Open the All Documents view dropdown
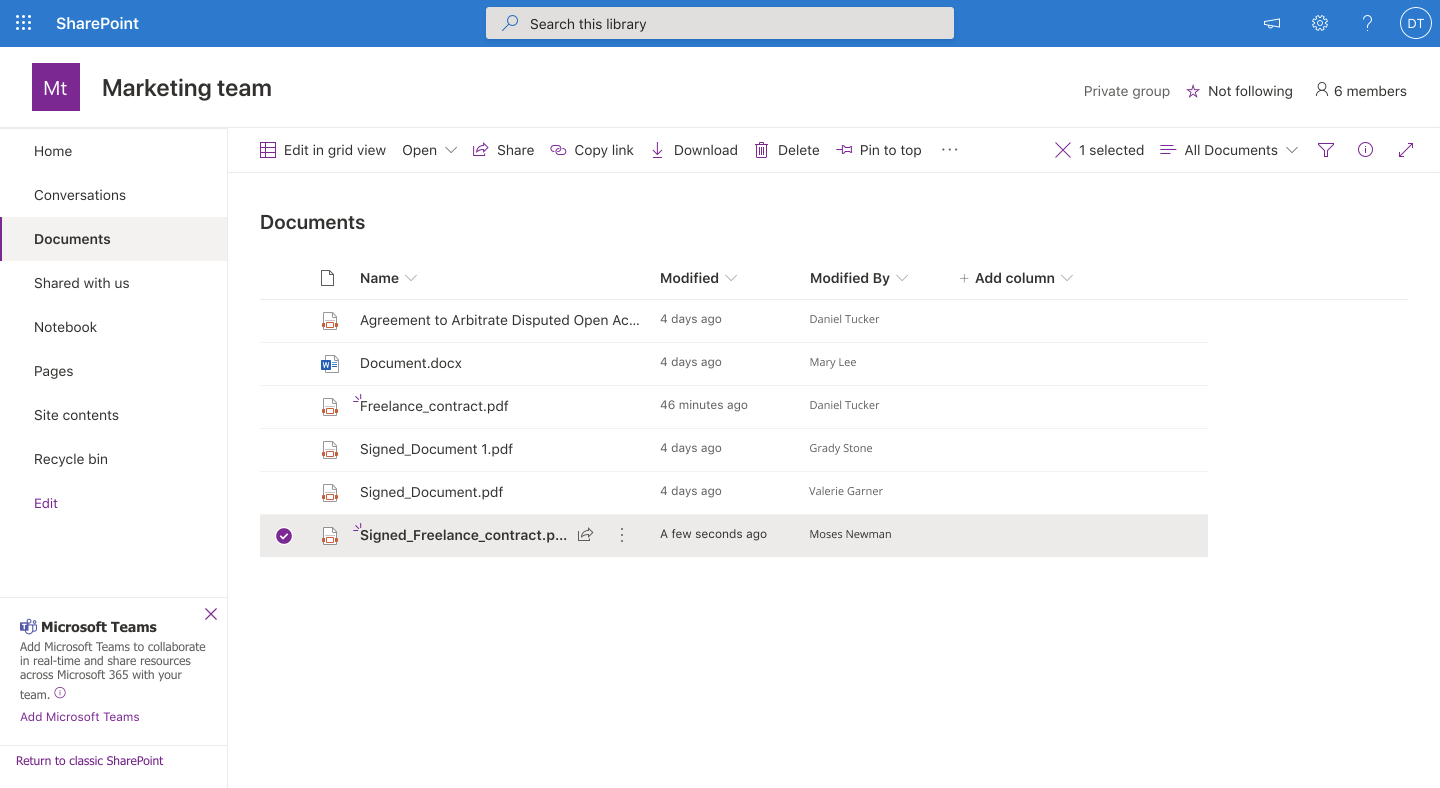 1229,150
